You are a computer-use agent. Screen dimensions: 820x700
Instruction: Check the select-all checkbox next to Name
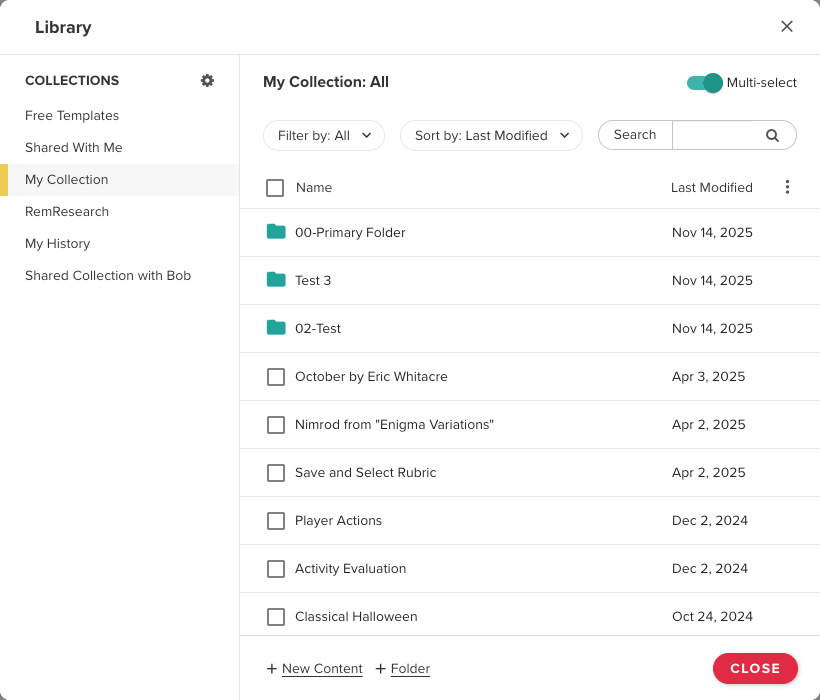(x=275, y=188)
